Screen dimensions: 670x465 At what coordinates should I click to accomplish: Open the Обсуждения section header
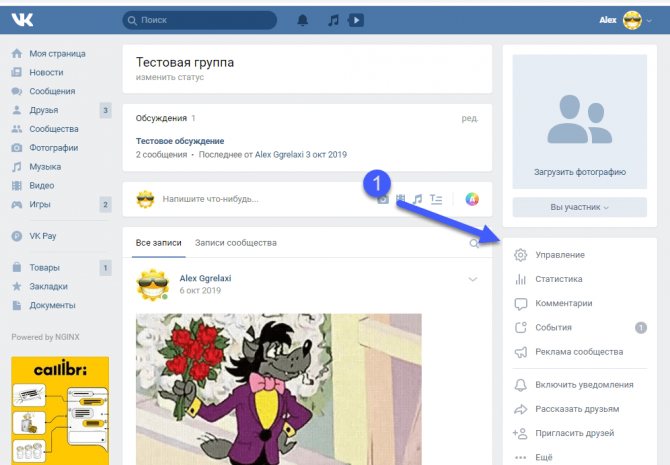(161, 118)
